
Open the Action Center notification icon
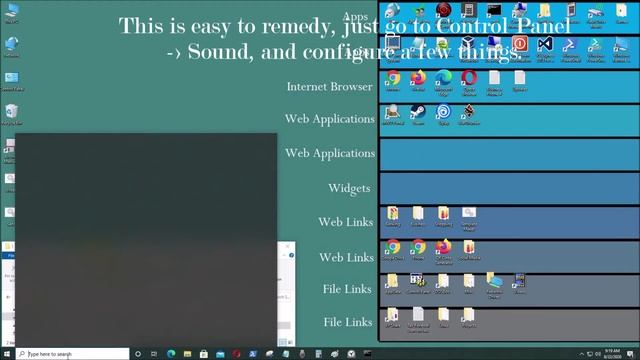[631, 354]
